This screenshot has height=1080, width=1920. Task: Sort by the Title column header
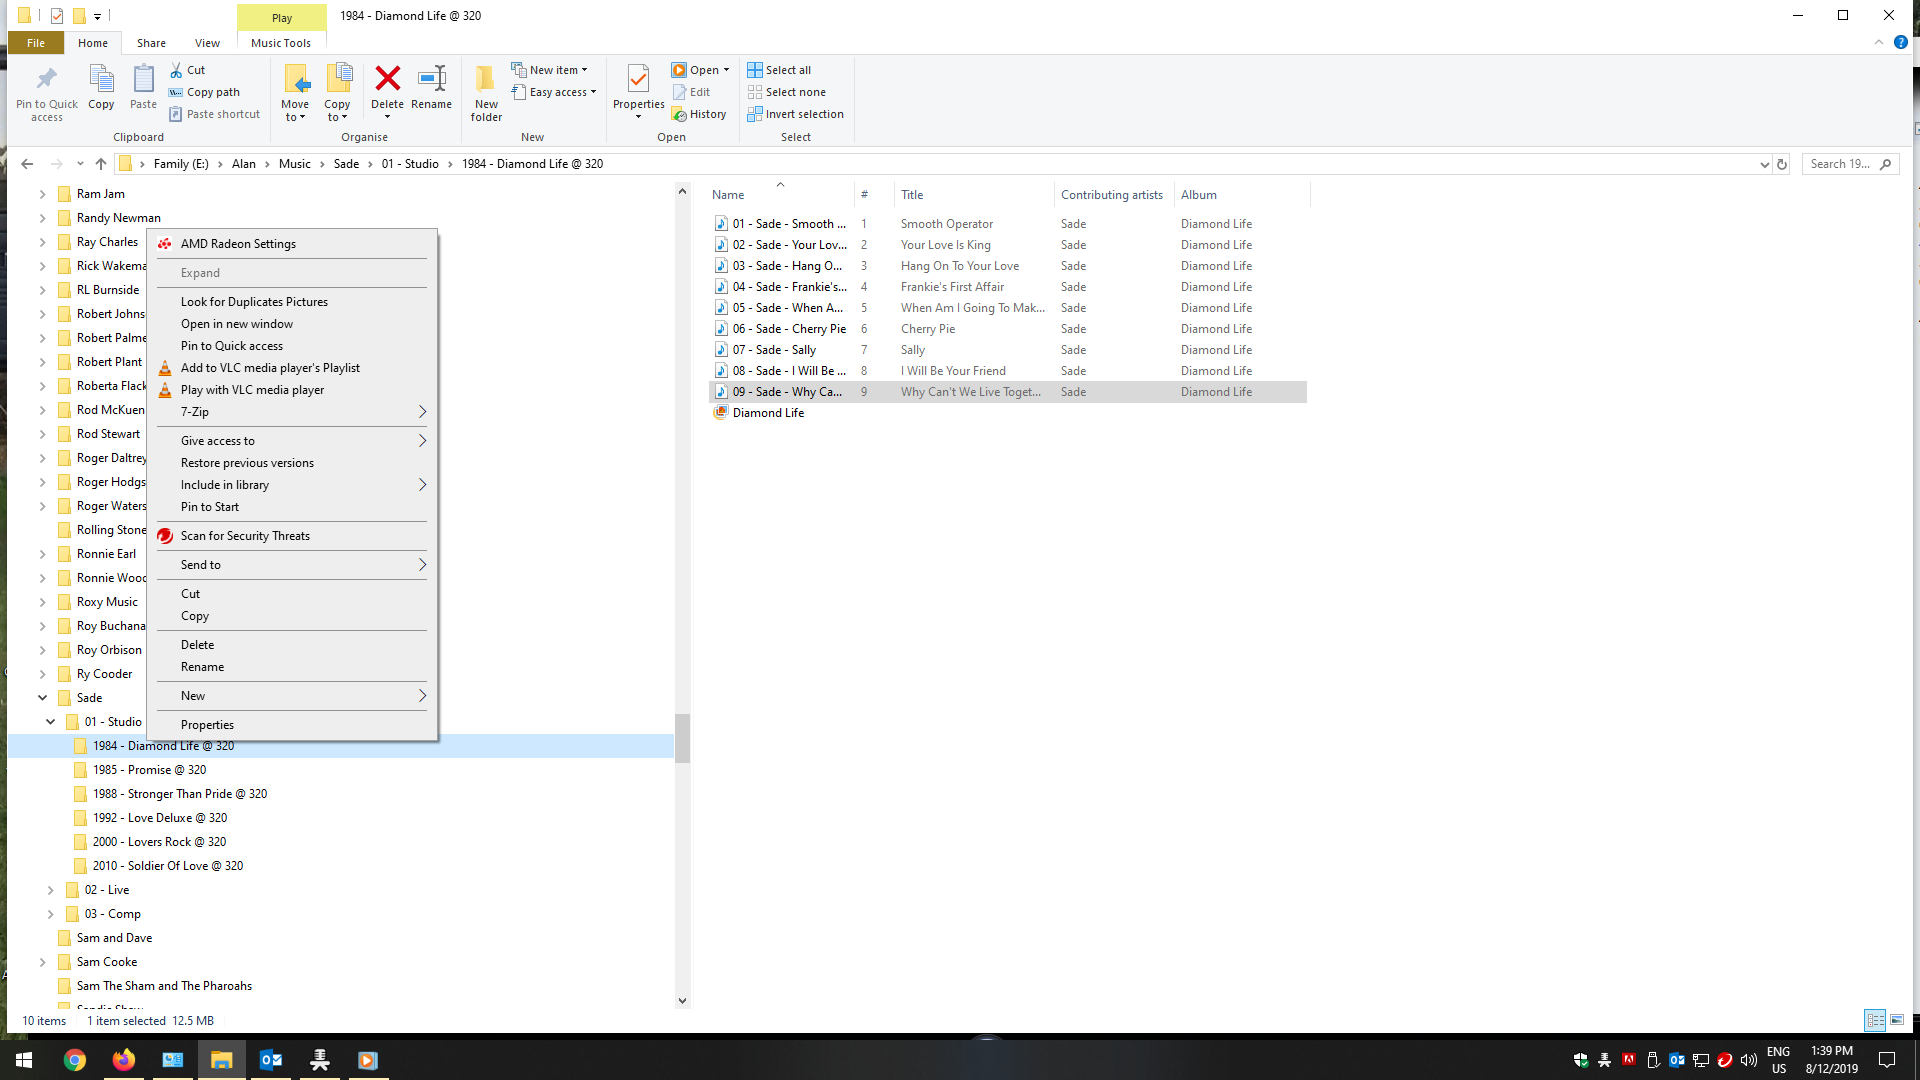click(x=973, y=195)
